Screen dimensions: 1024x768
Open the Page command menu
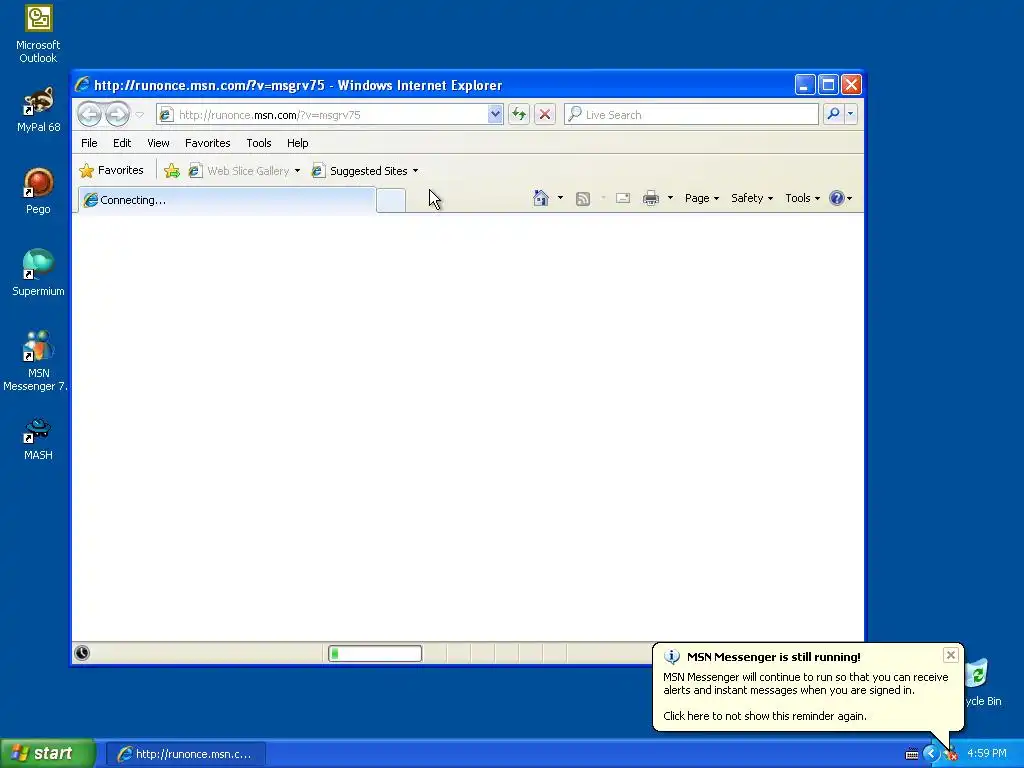[701, 198]
